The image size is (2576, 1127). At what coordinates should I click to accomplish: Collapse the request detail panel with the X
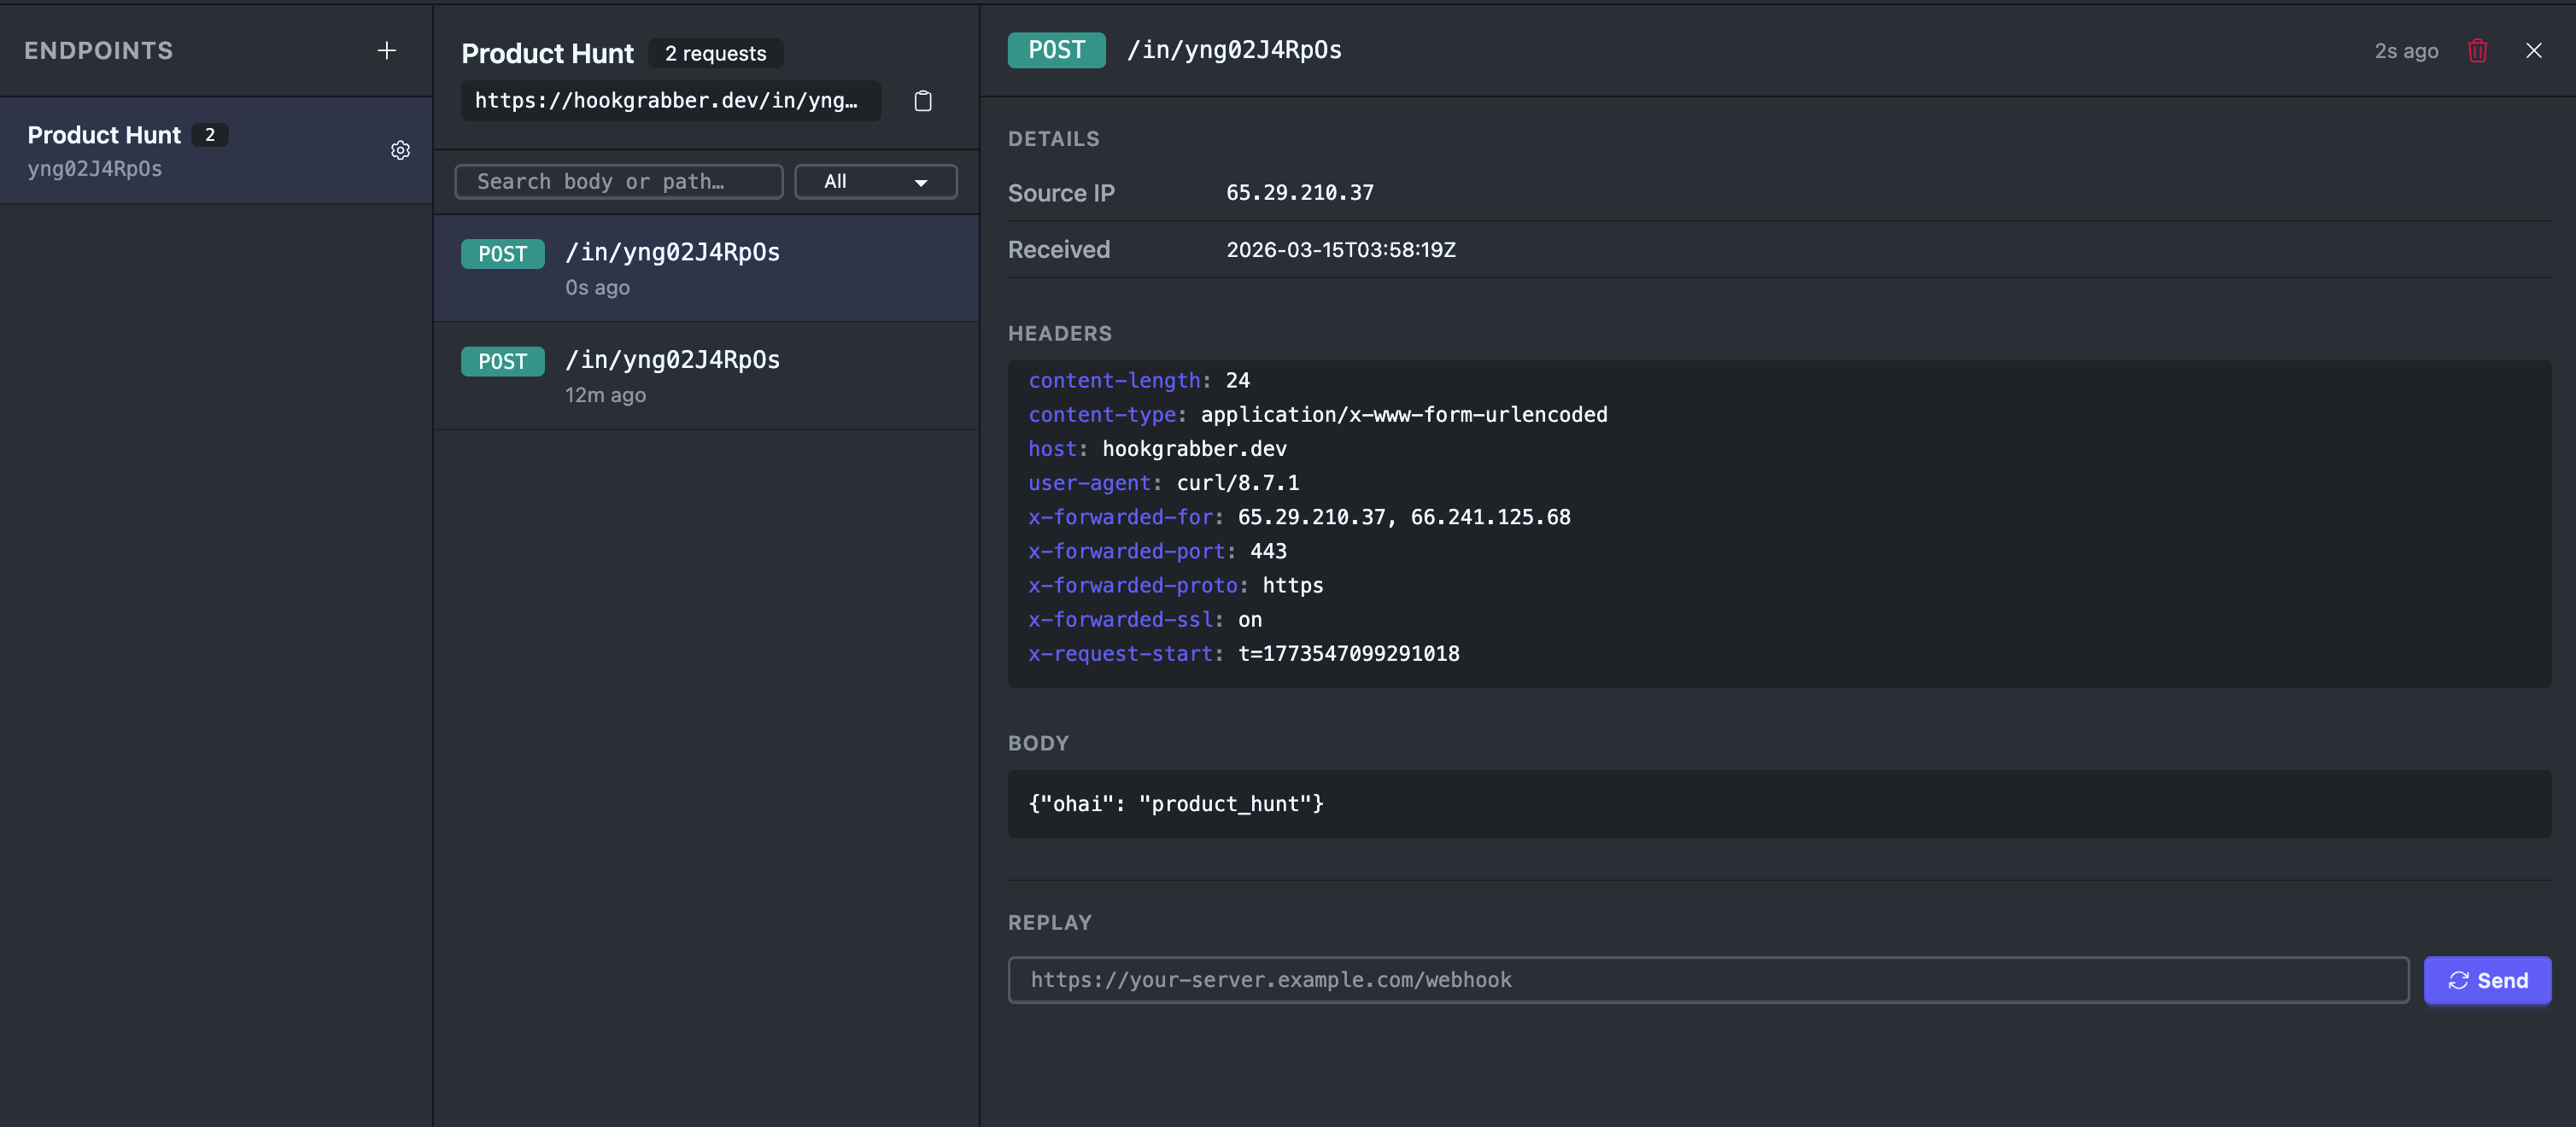[x=2535, y=50]
